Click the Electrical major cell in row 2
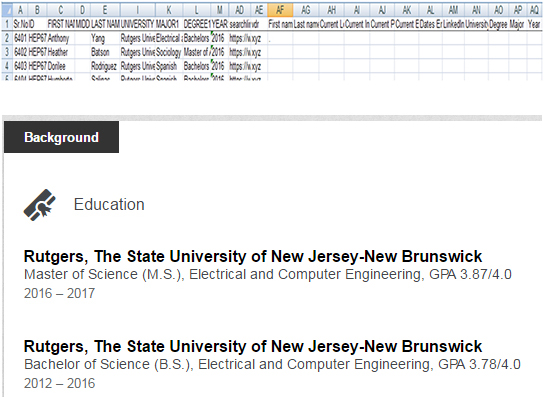Image resolution: width=544 pixels, height=397 pixels. [x=169, y=38]
